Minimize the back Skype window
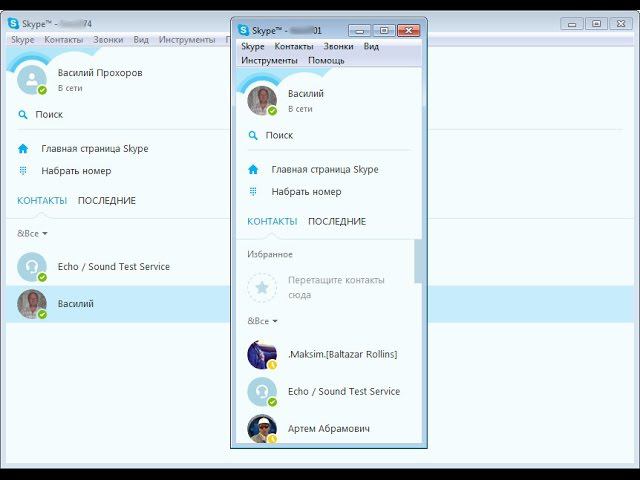This screenshot has height=480, width=640. tap(572, 24)
